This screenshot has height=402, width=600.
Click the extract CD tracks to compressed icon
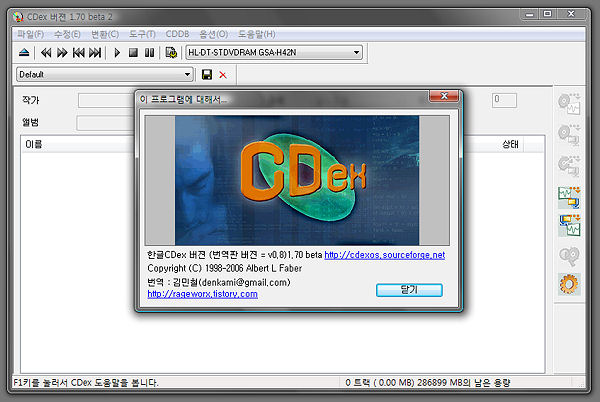coord(569,135)
